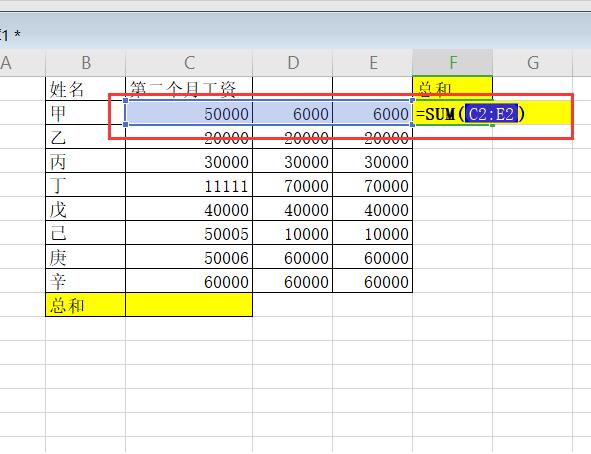The width and height of the screenshot is (591, 454).
Task: Click the name cell 辛
Action: click(x=86, y=281)
